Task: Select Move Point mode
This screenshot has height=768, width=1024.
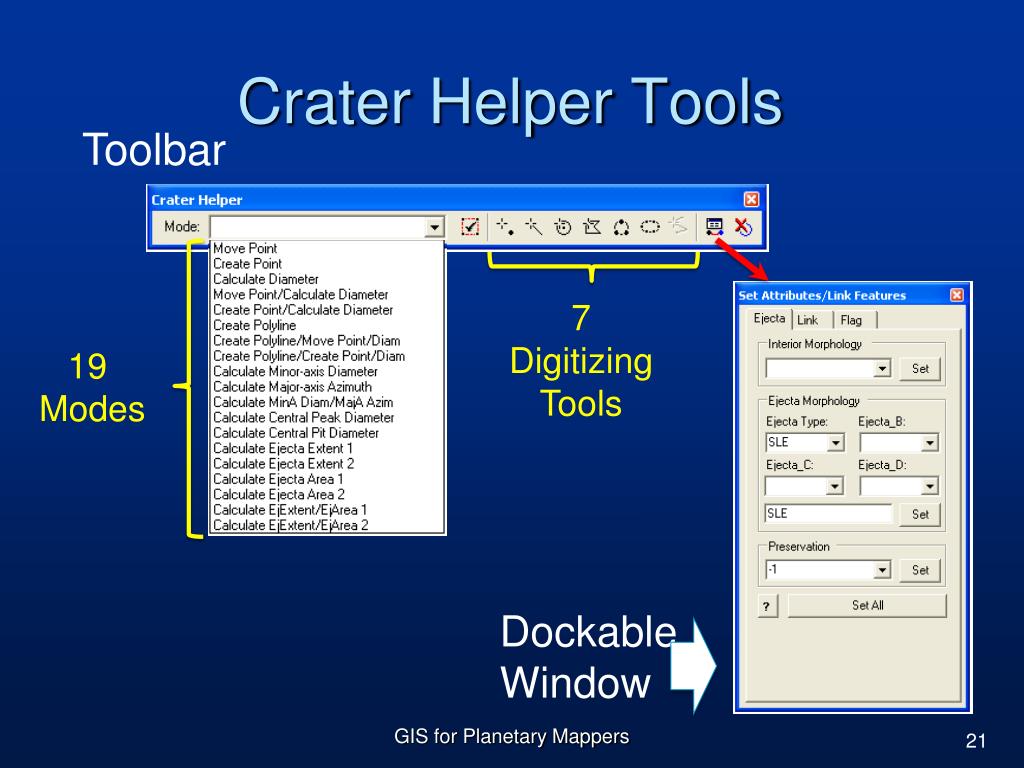Action: point(327,248)
